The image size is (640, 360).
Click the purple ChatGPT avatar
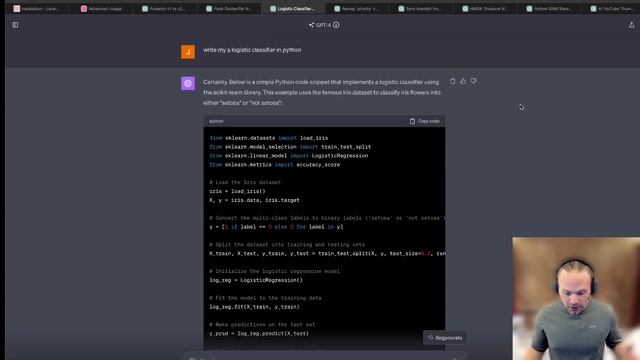click(188, 83)
